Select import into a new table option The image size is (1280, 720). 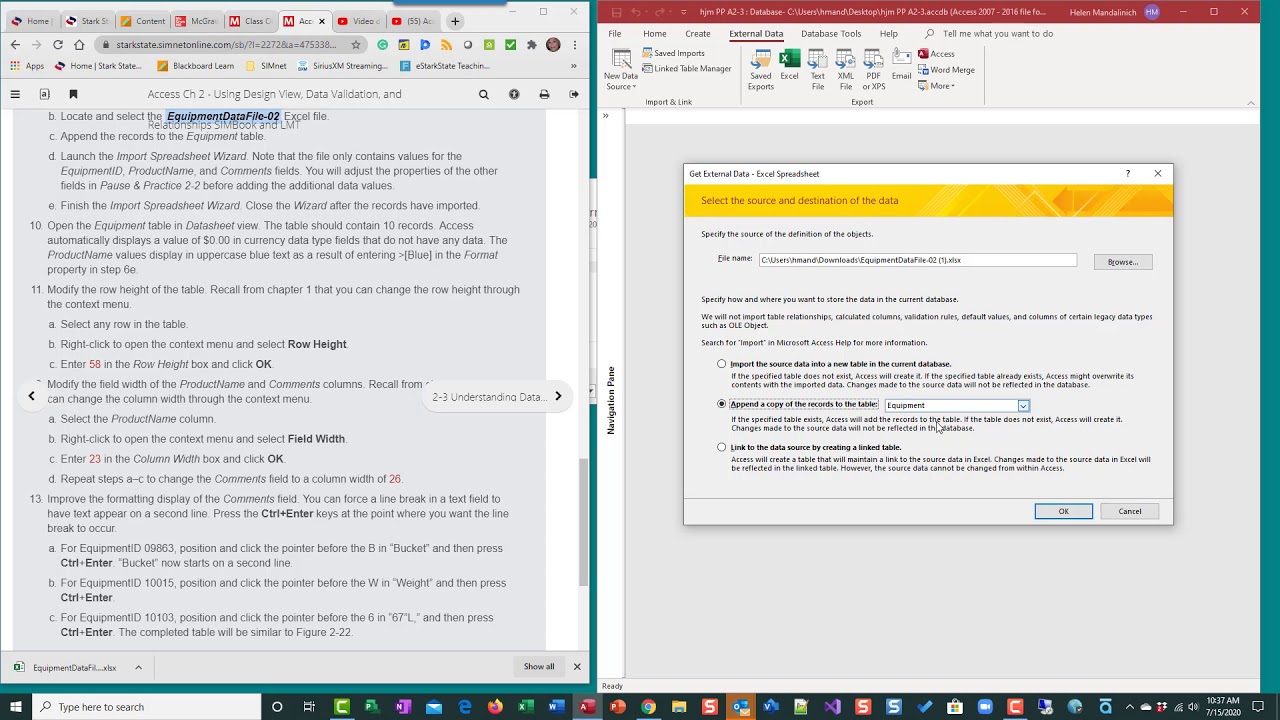[x=722, y=364]
